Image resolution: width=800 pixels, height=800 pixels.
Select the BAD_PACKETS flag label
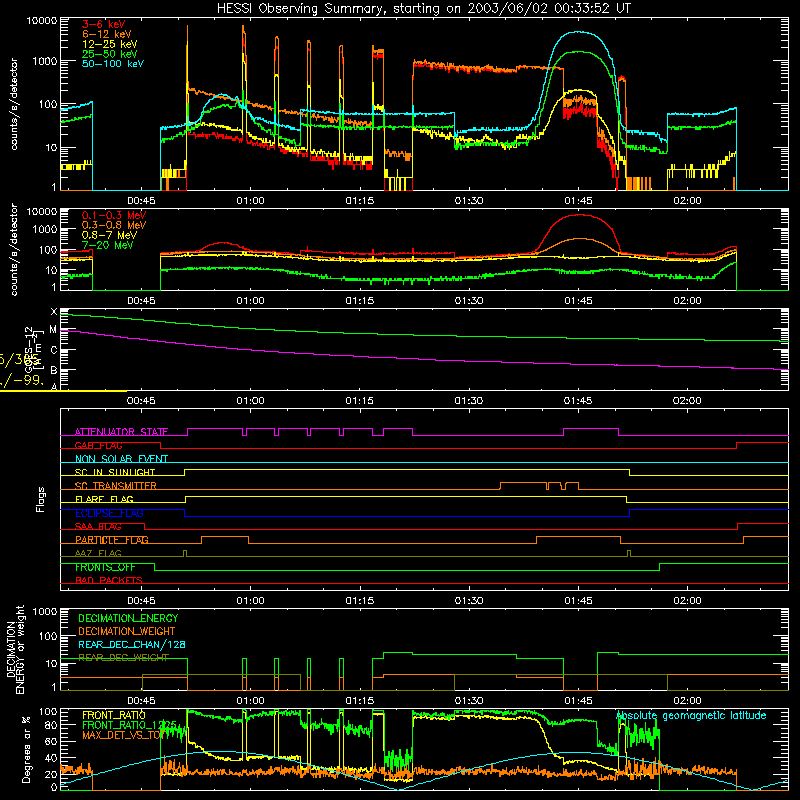109,580
